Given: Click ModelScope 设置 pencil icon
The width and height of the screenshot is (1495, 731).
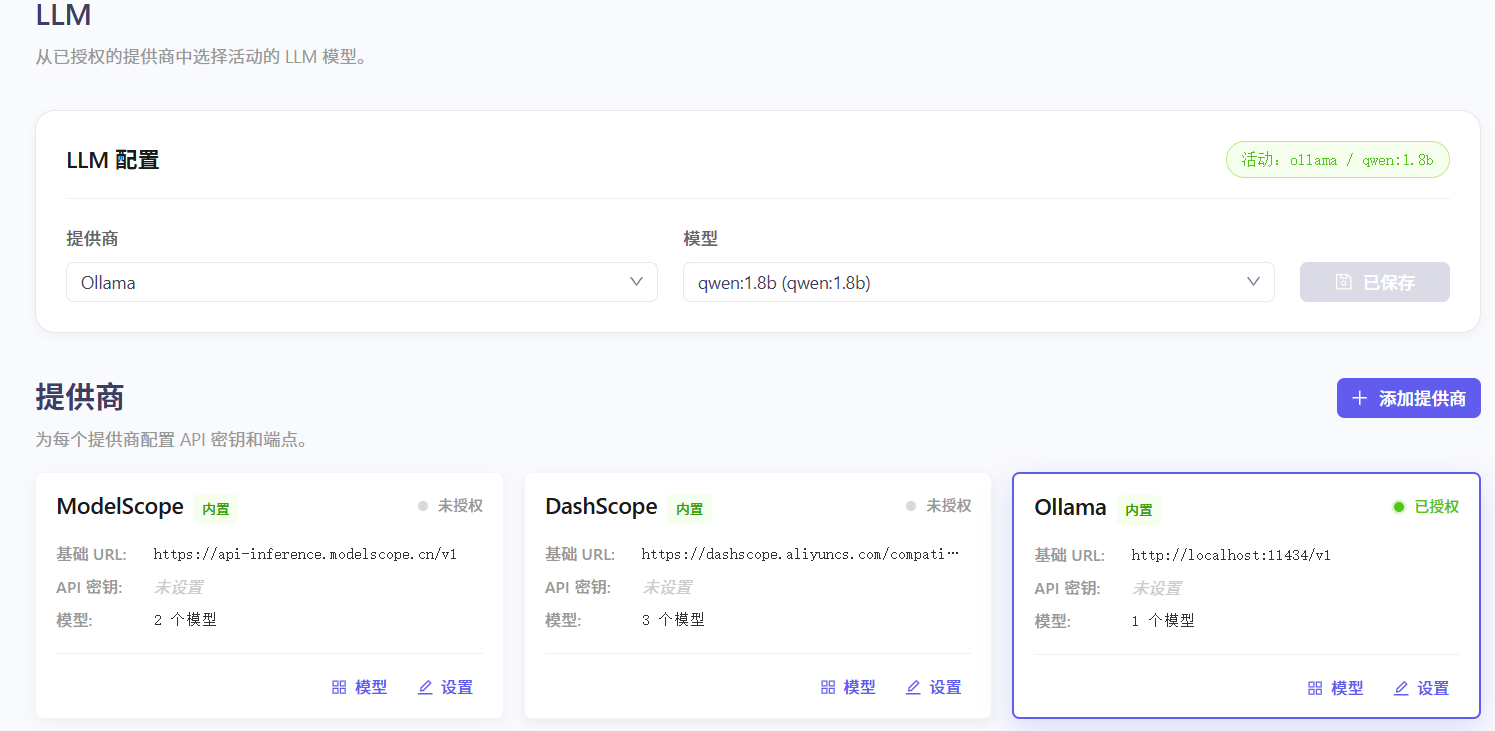Looking at the screenshot, I should click(x=425, y=687).
